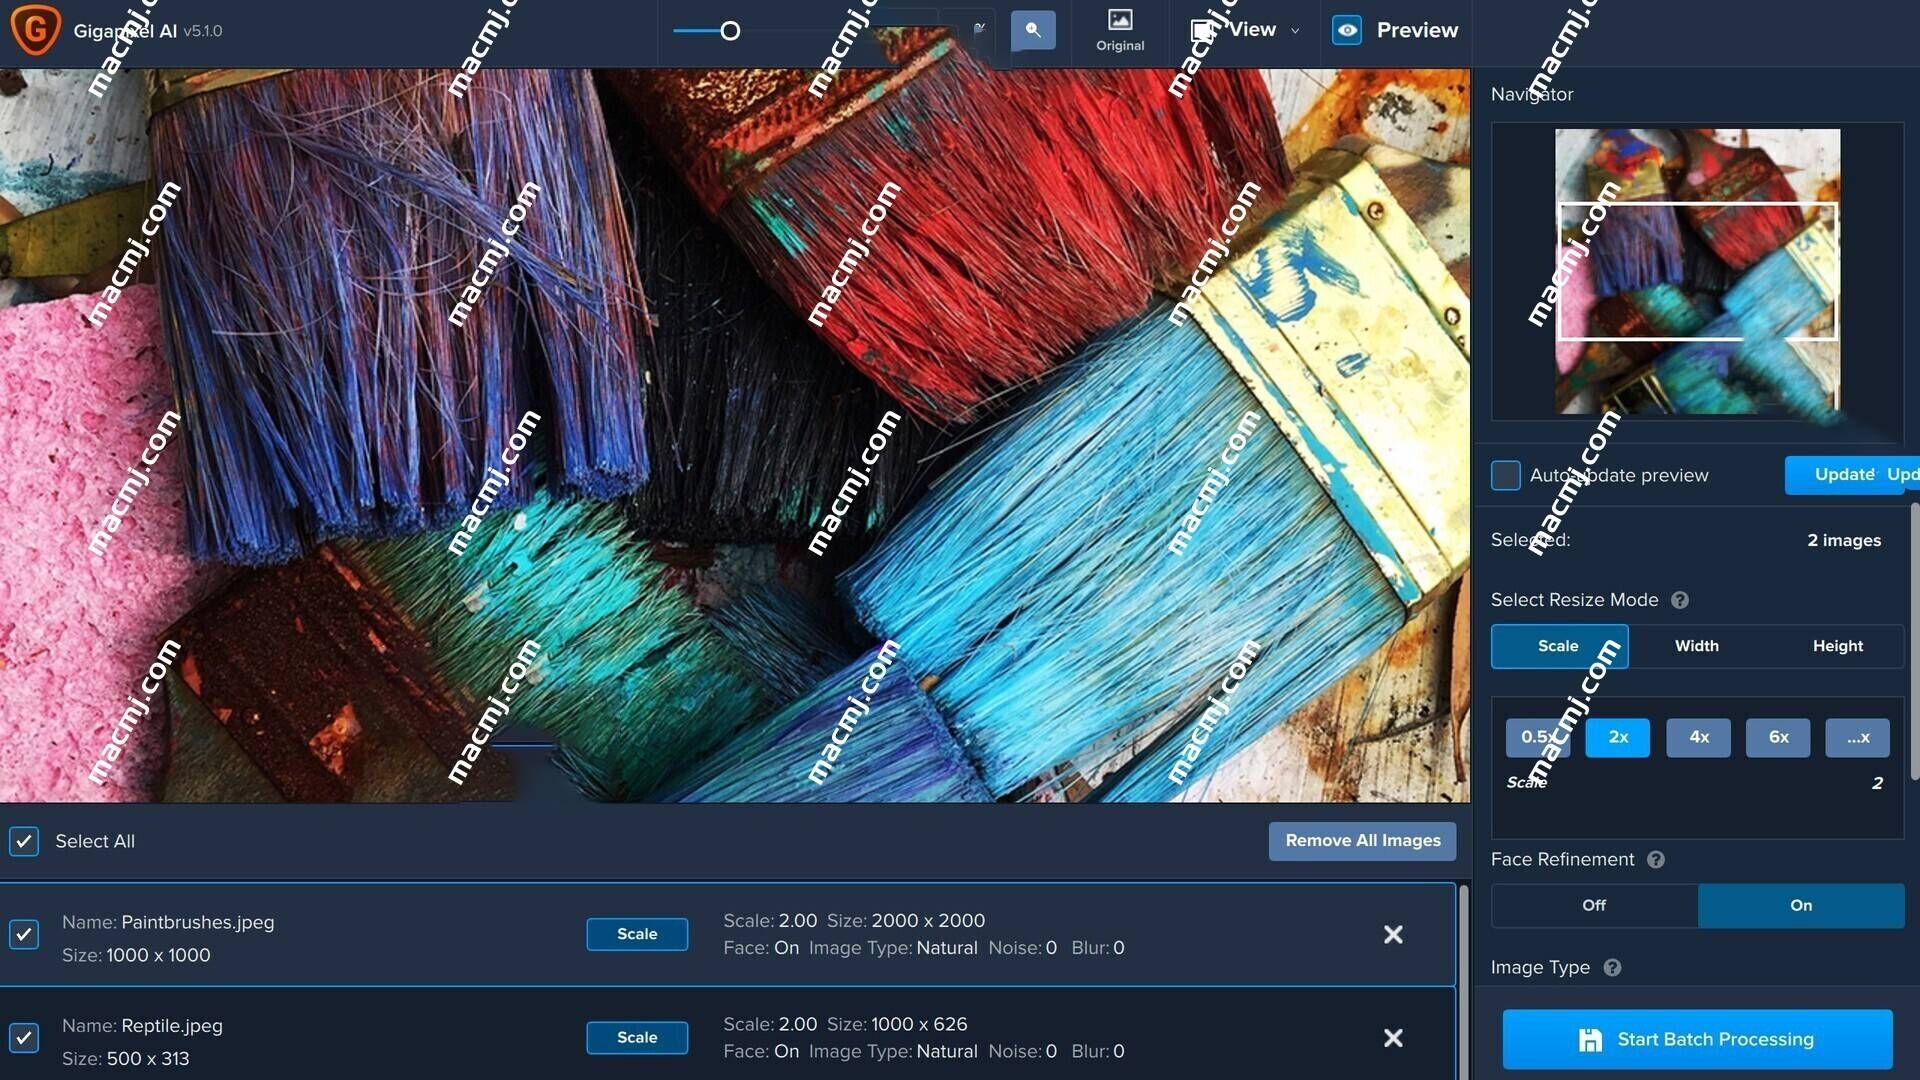Drag the zoom level slider
Image resolution: width=1920 pixels, height=1080 pixels.
[x=727, y=29]
